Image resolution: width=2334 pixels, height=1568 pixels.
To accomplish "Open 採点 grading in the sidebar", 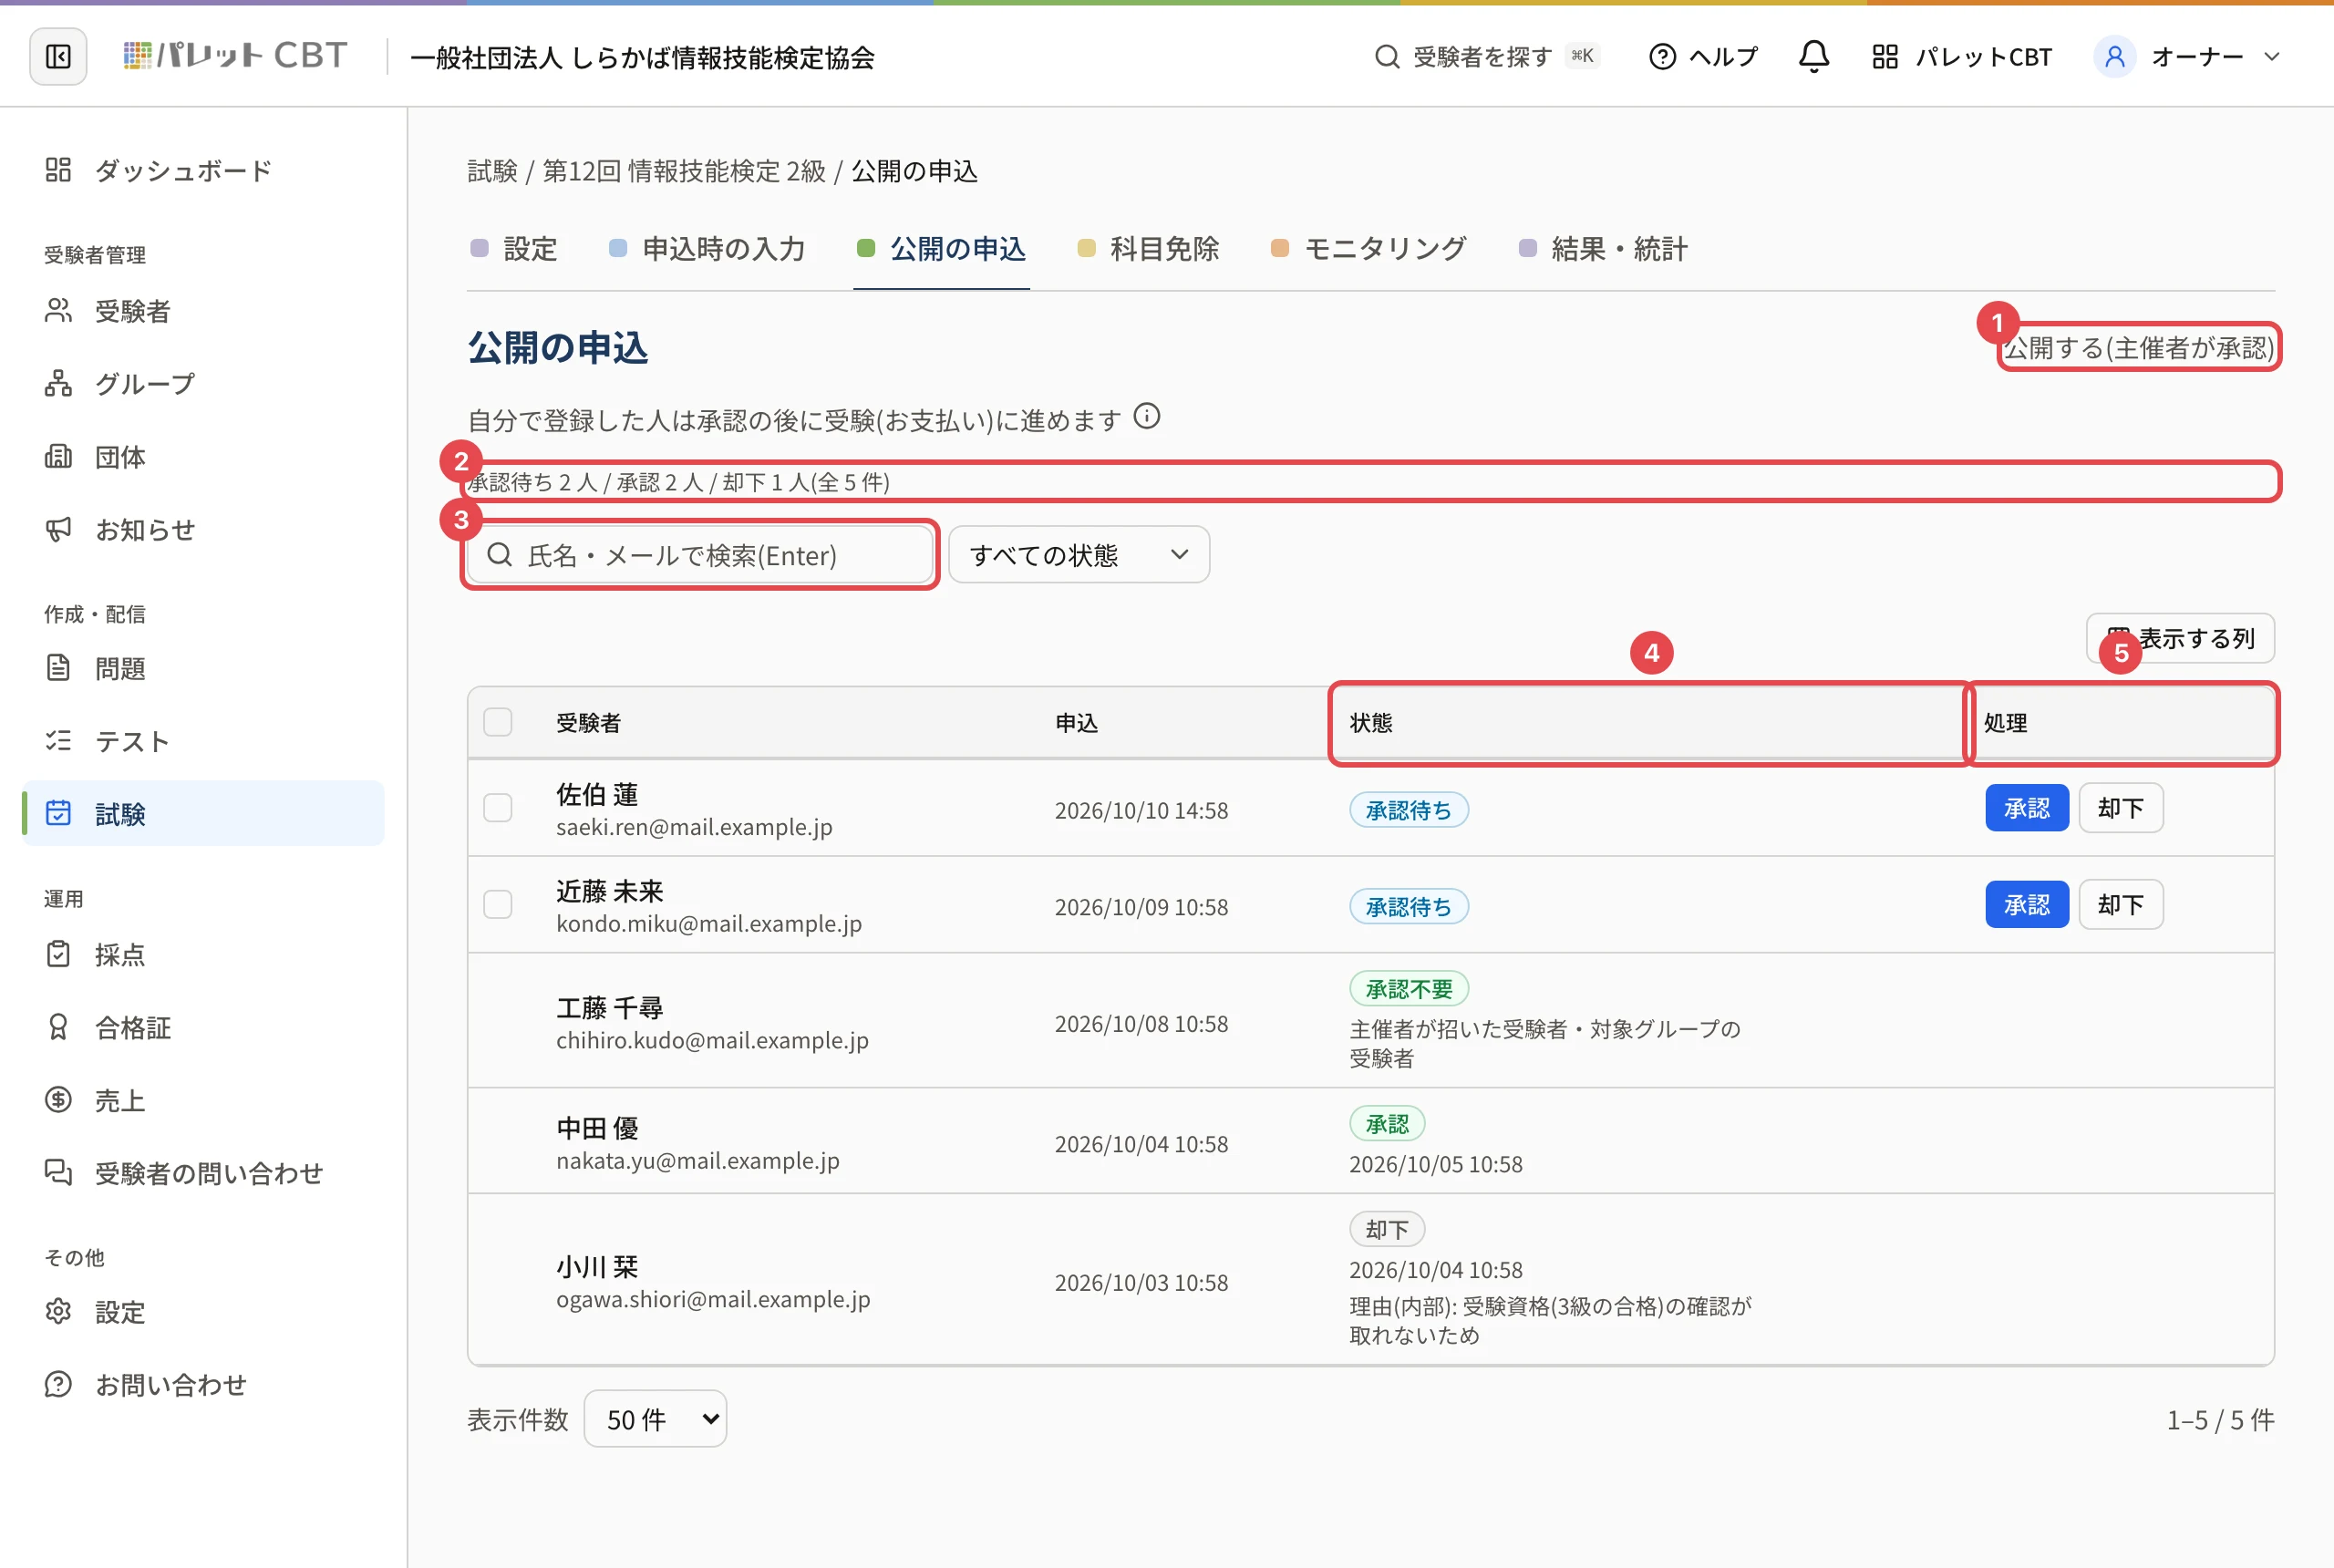I will 203,954.
